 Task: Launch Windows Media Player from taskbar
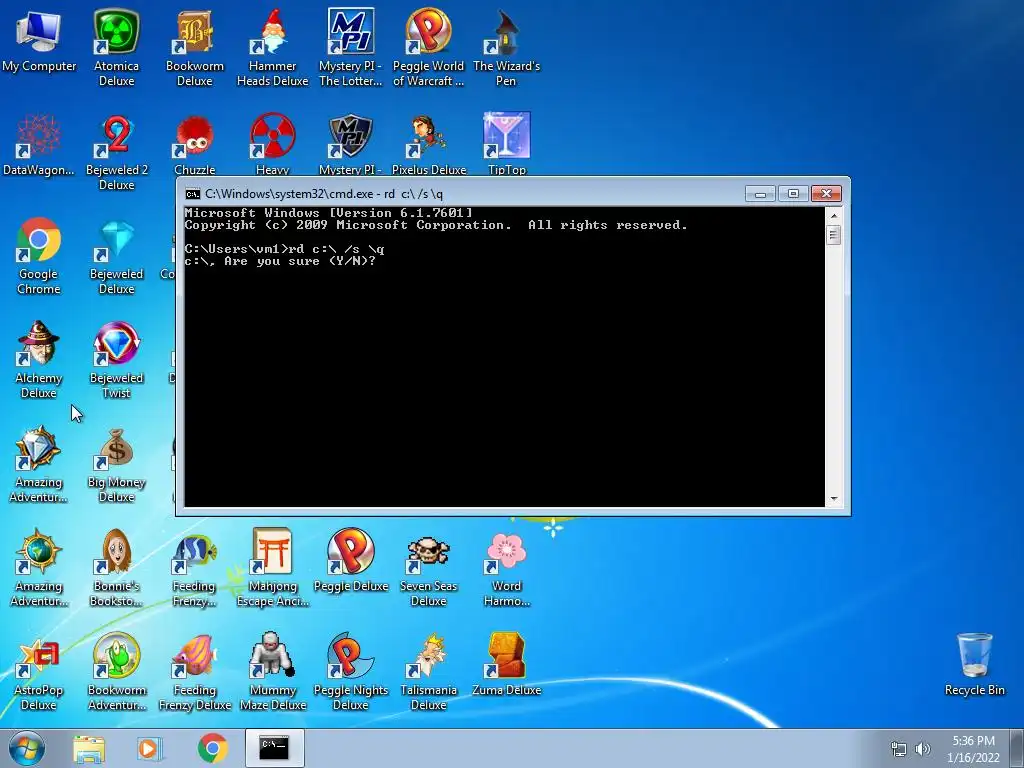(x=150, y=748)
